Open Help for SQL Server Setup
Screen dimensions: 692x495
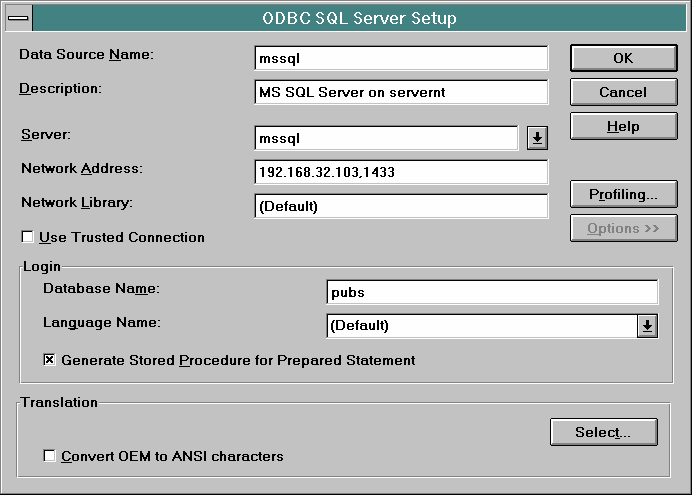click(623, 127)
